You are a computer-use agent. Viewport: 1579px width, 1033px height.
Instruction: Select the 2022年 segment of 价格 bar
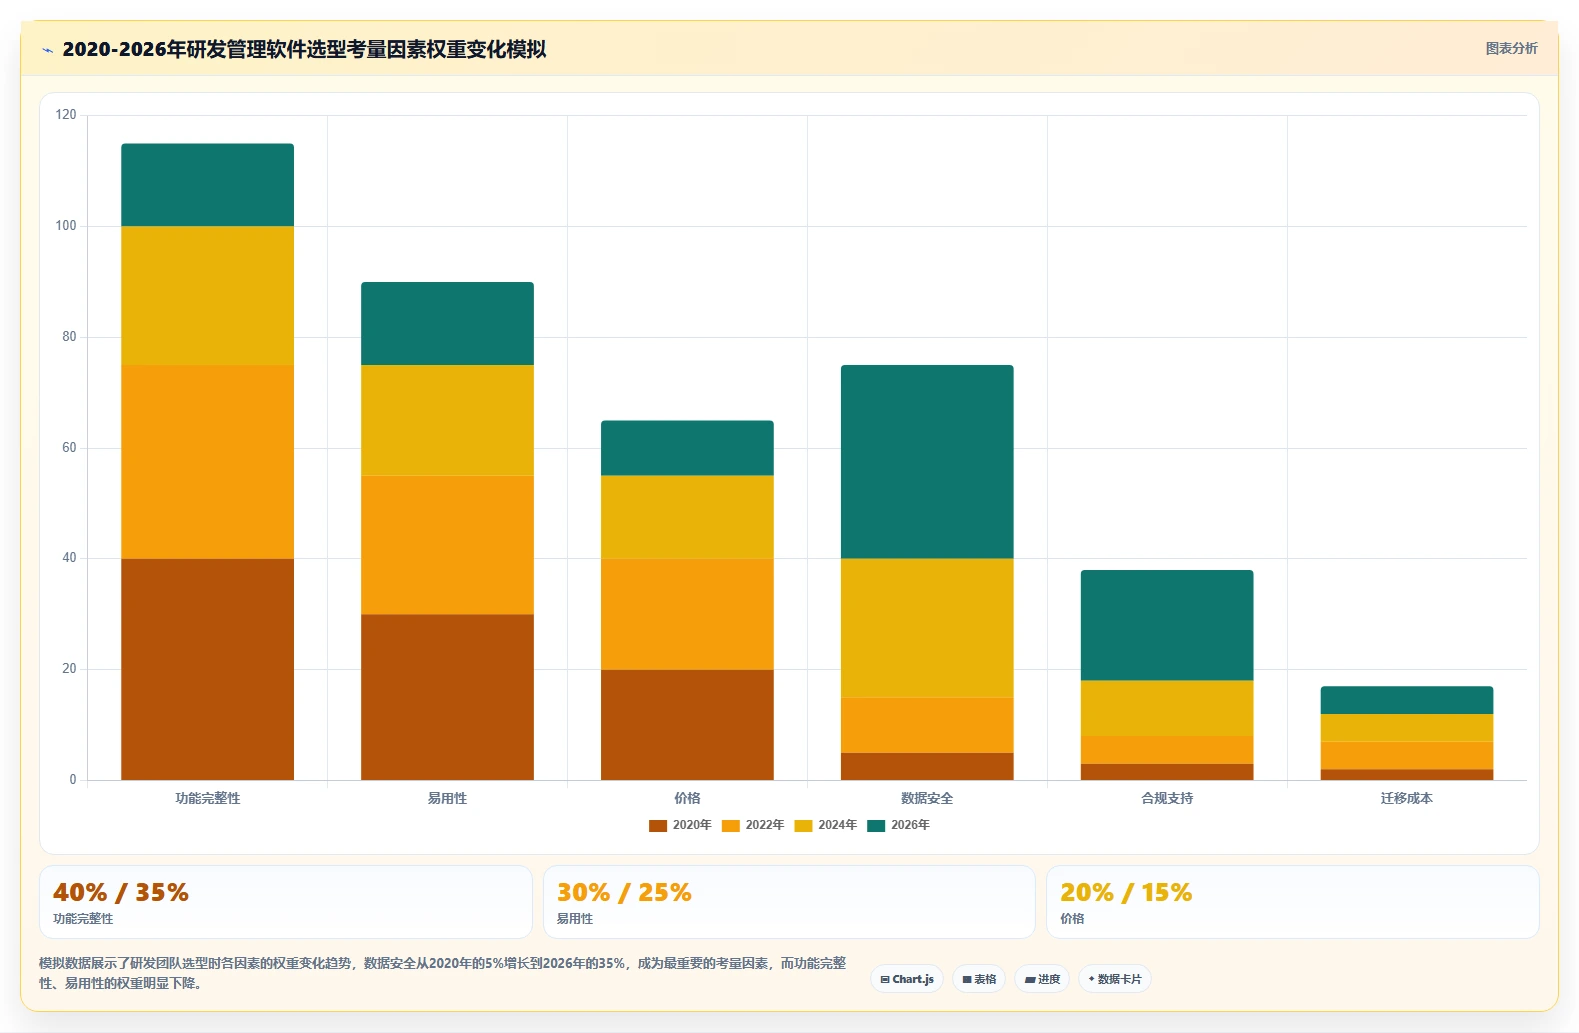pos(687,614)
